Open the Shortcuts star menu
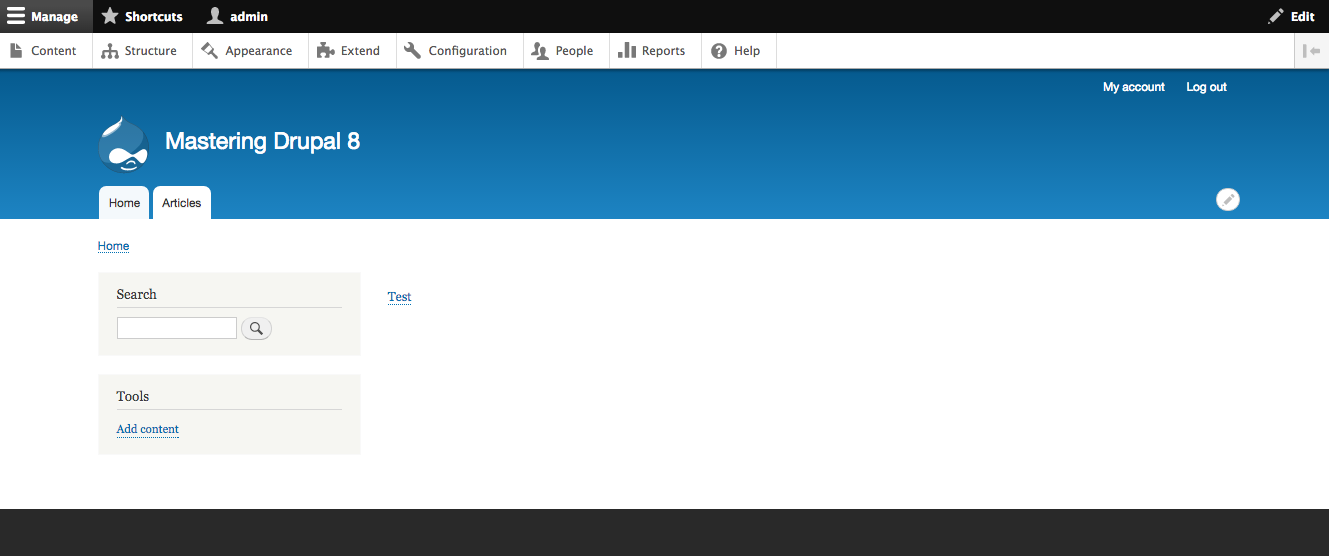Viewport: 1329px width, 556px height. pos(142,16)
